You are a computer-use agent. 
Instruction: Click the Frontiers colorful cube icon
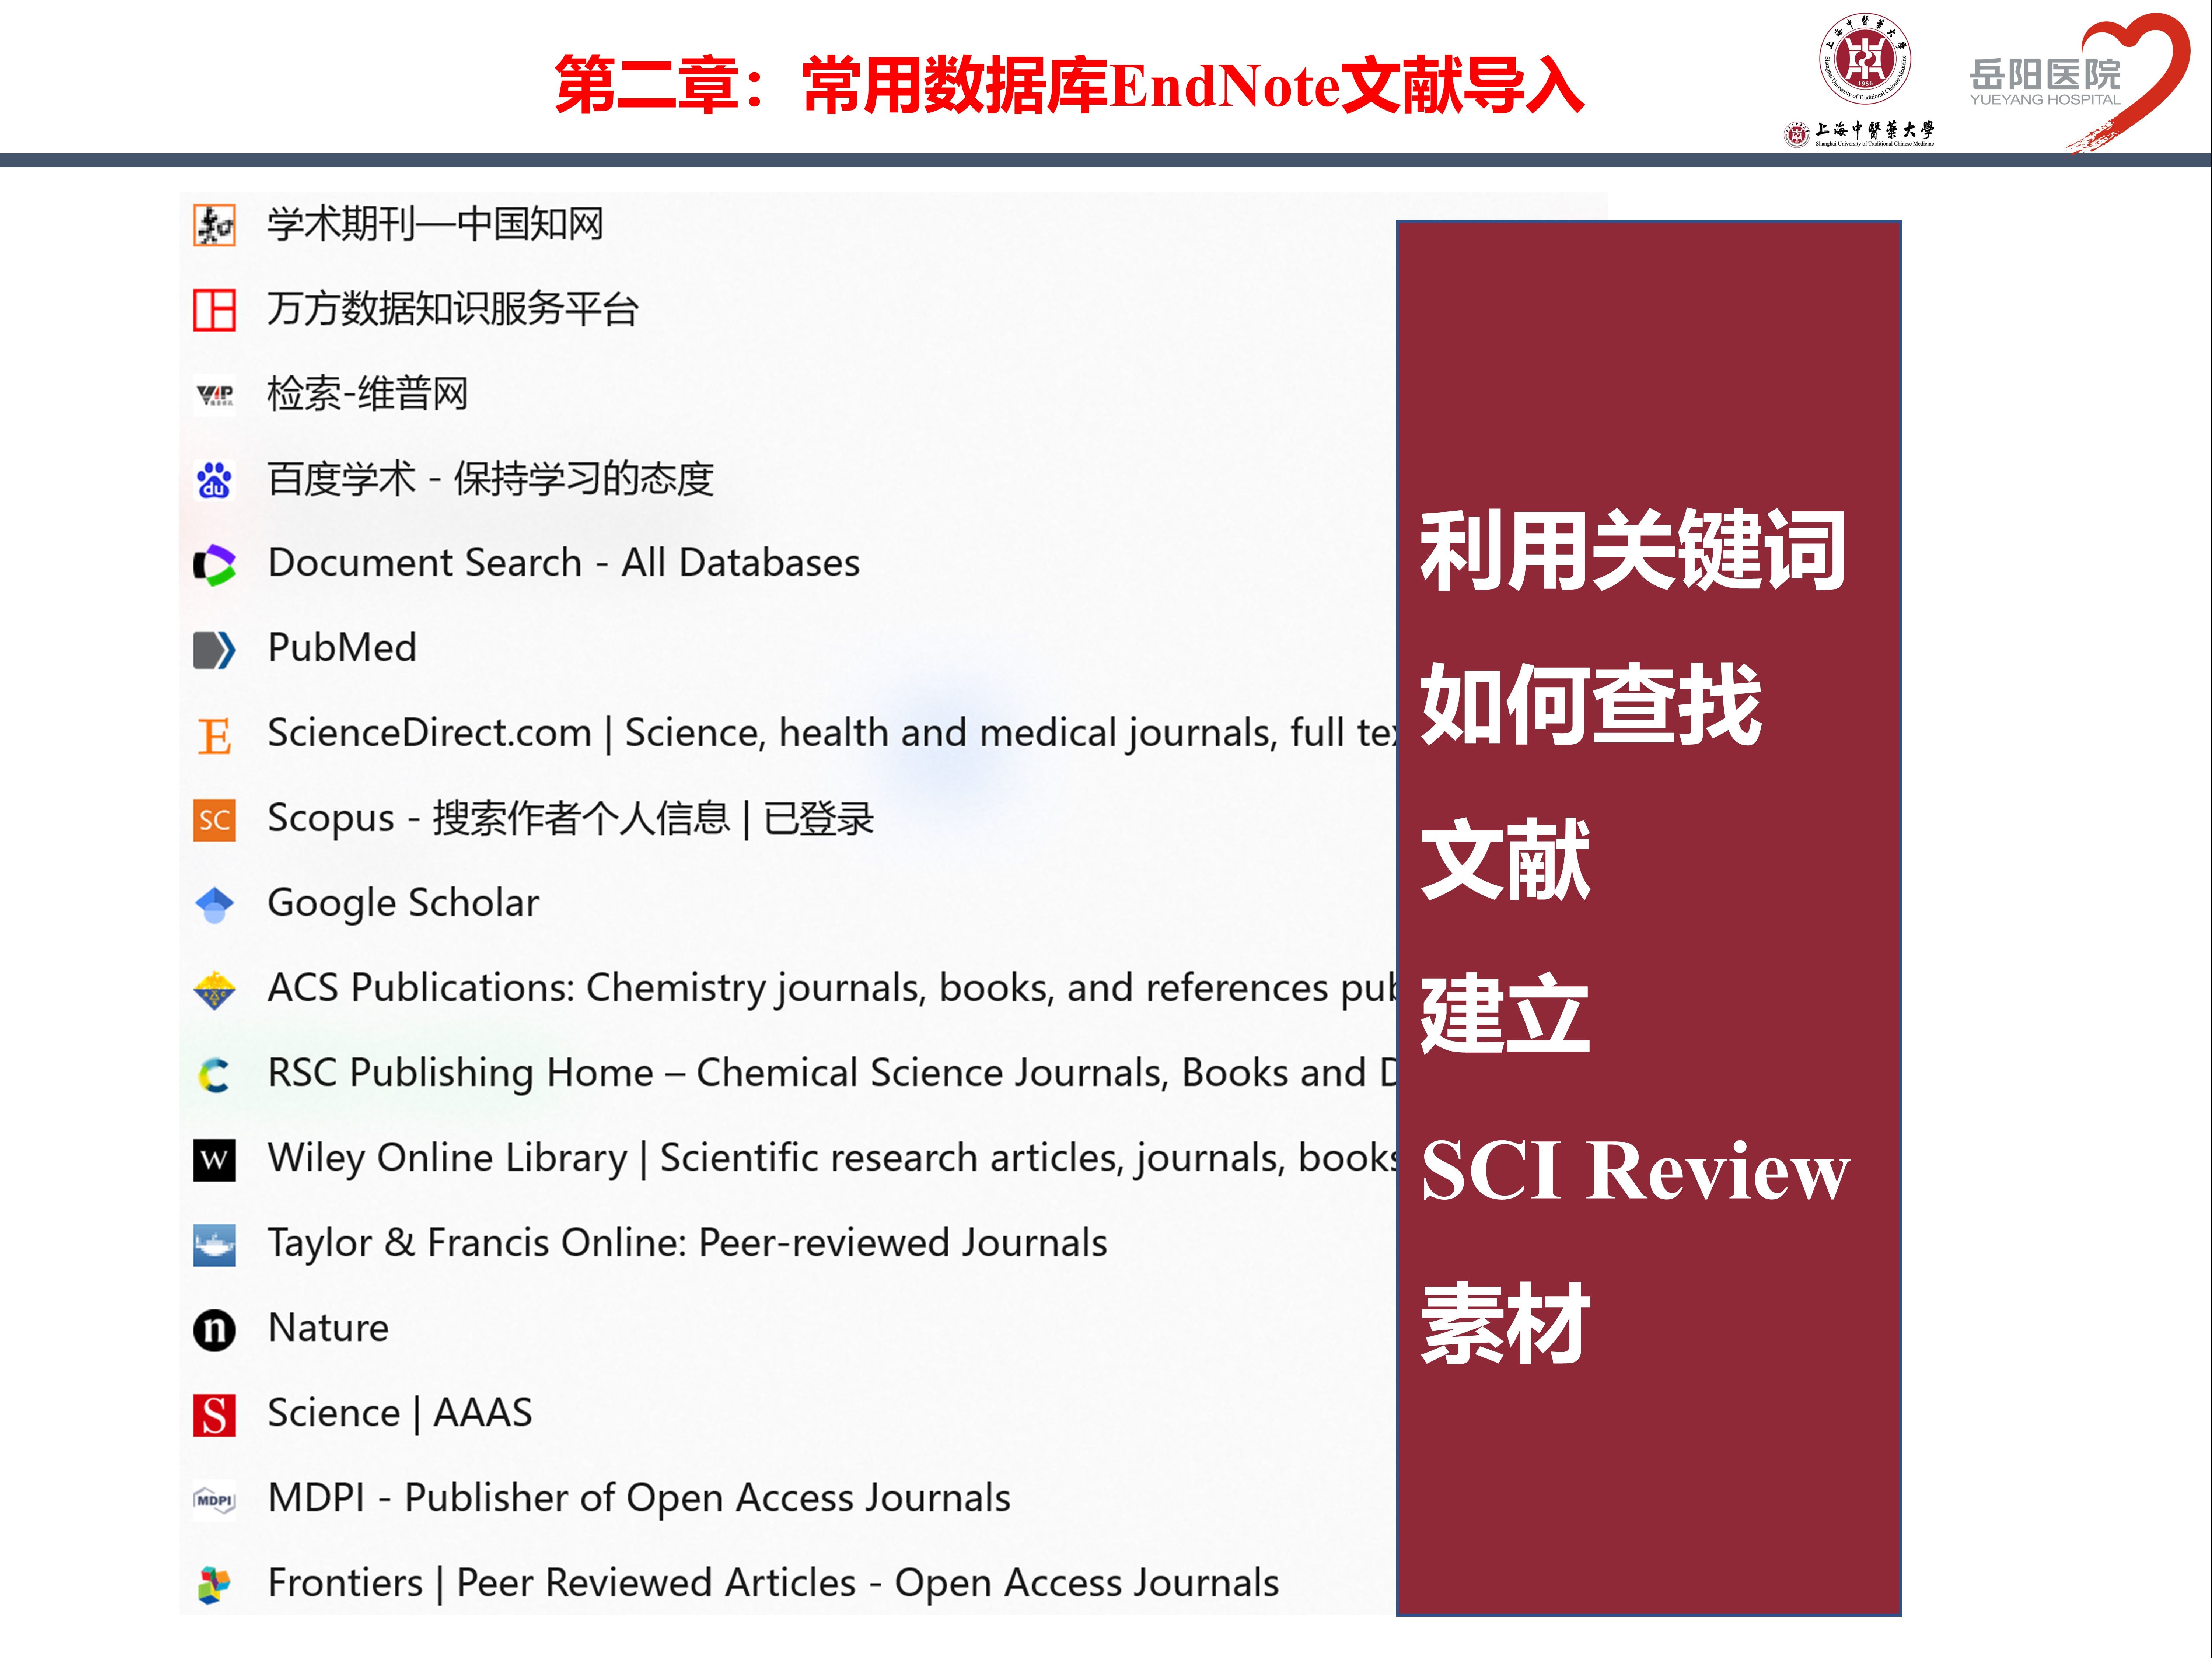pyautogui.click(x=214, y=1585)
